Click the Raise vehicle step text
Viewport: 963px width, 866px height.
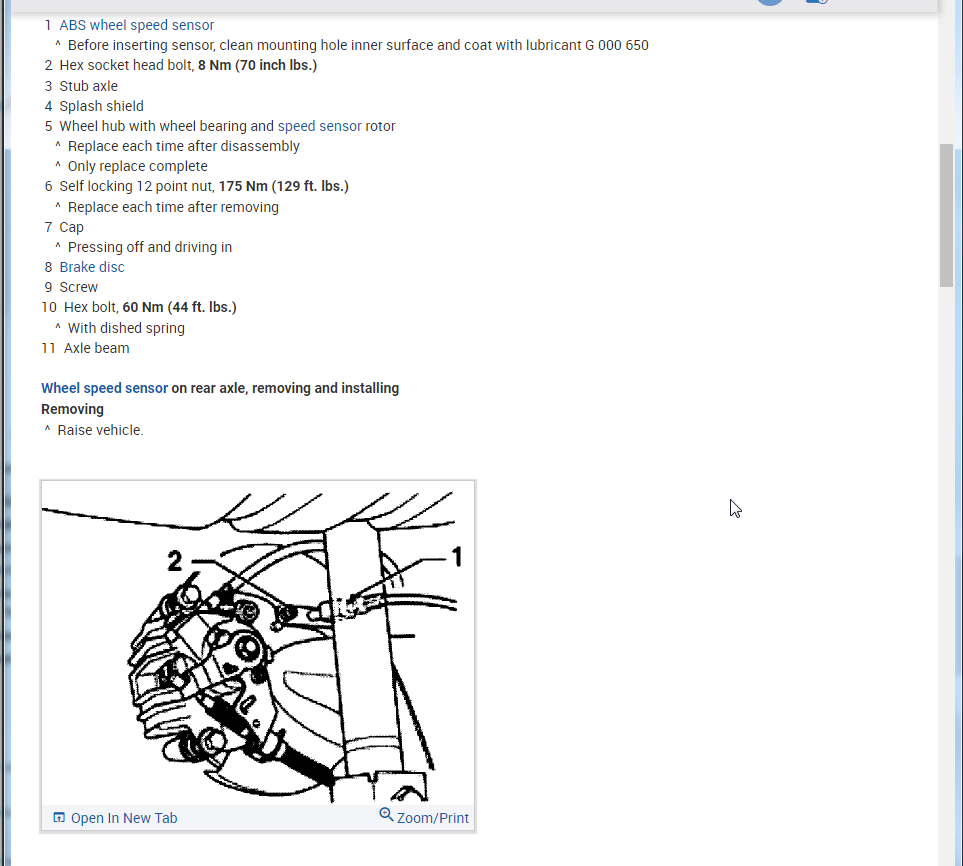click(100, 430)
